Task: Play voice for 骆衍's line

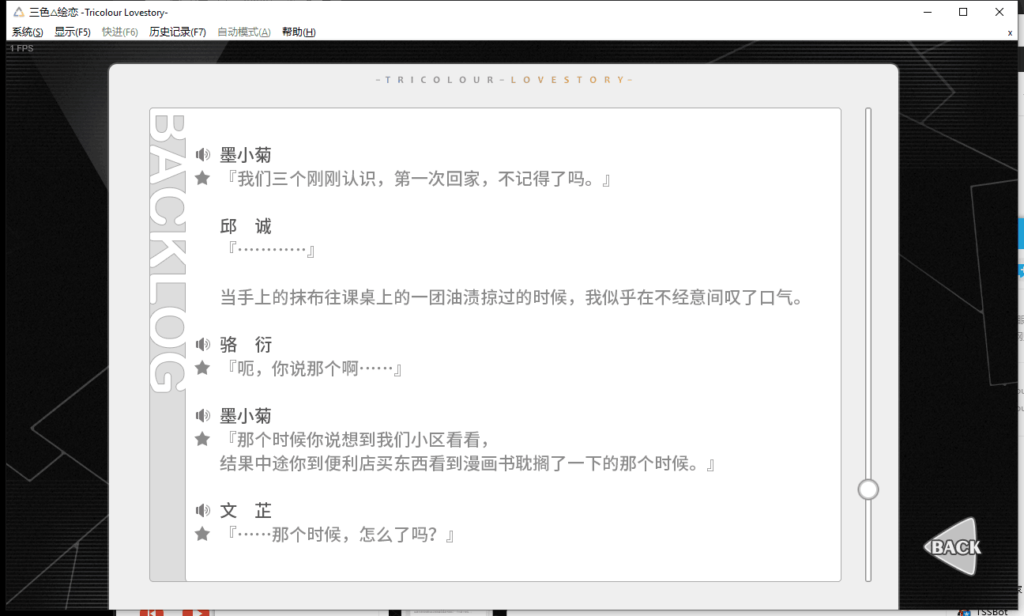Action: 203,344
